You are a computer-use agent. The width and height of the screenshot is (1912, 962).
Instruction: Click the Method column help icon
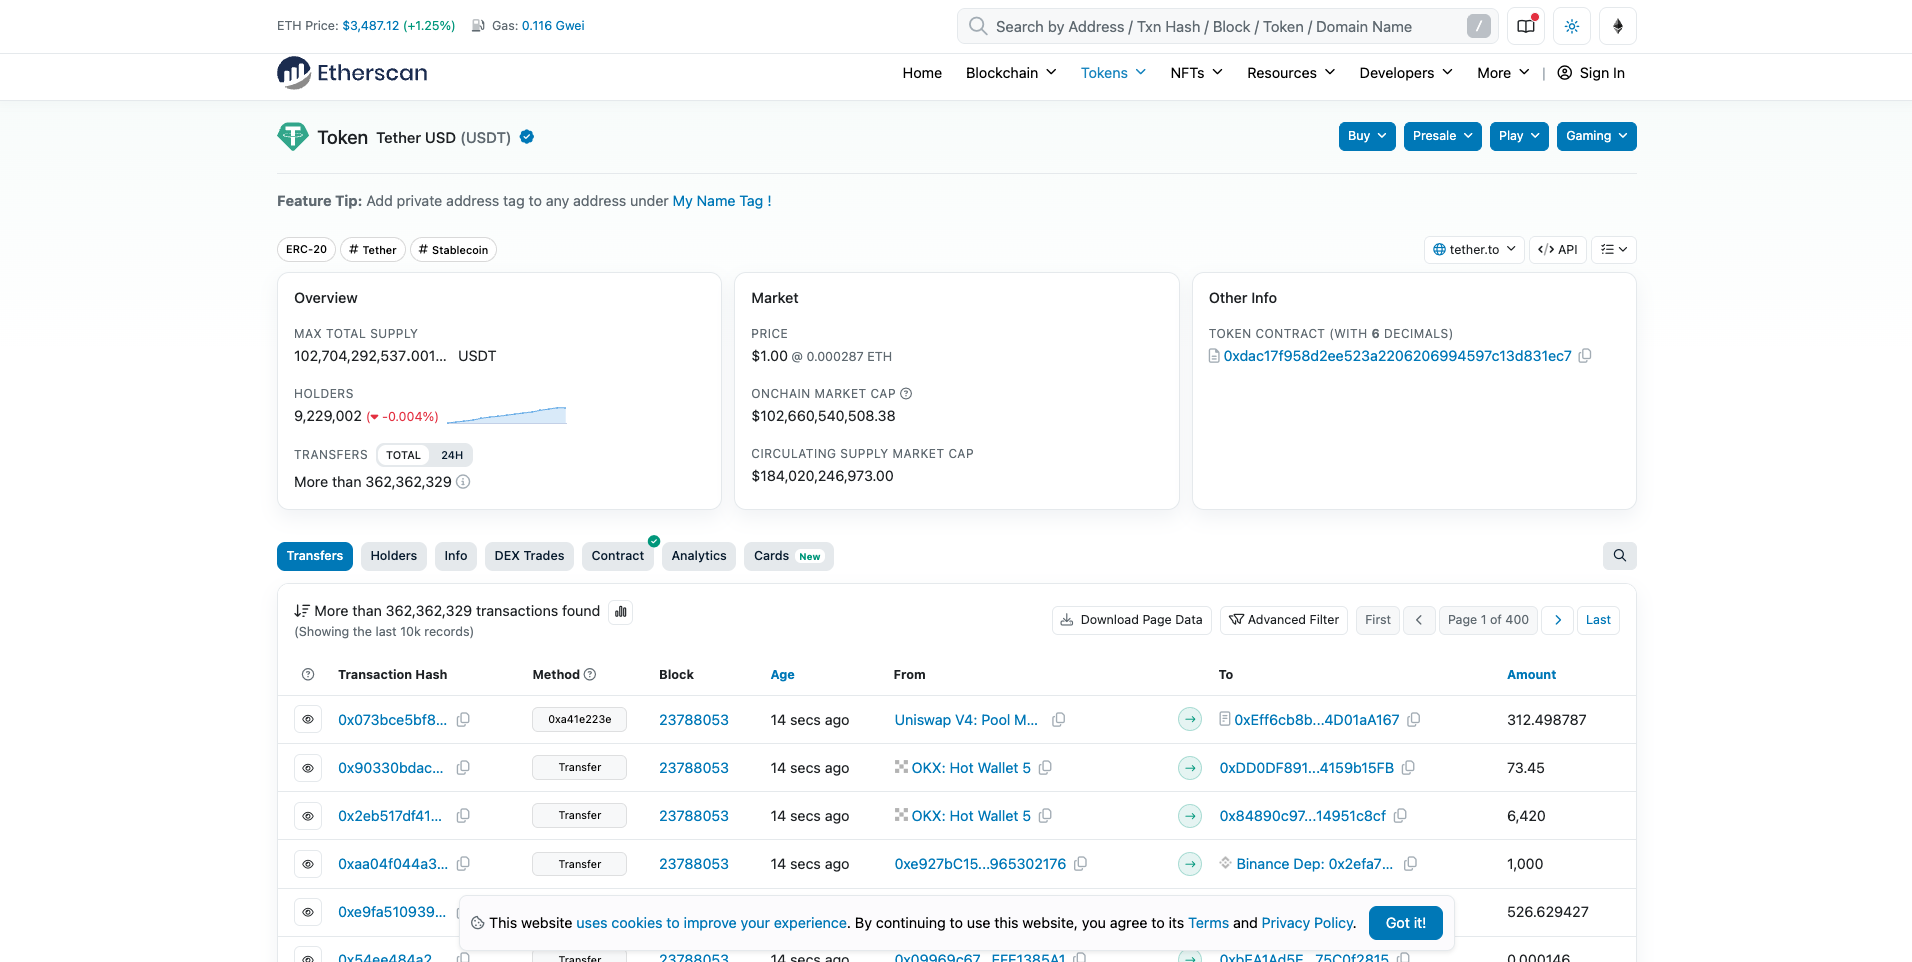pos(590,675)
